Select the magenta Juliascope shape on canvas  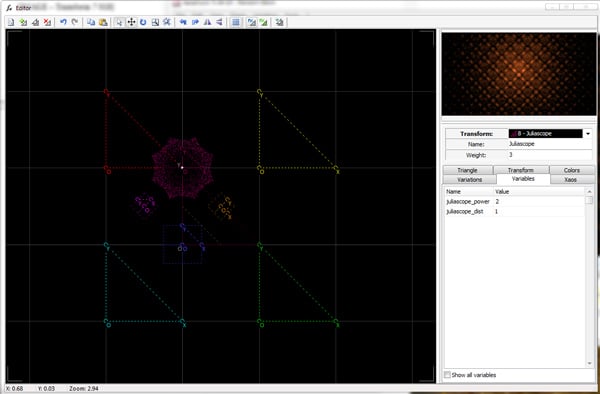tap(182, 168)
